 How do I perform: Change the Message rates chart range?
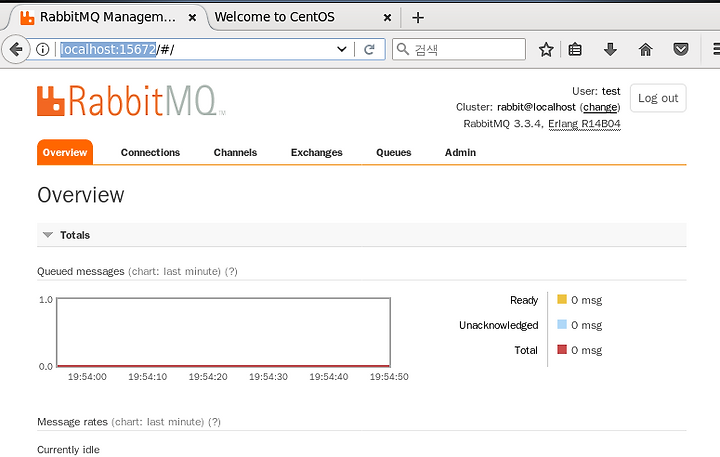tap(158, 422)
